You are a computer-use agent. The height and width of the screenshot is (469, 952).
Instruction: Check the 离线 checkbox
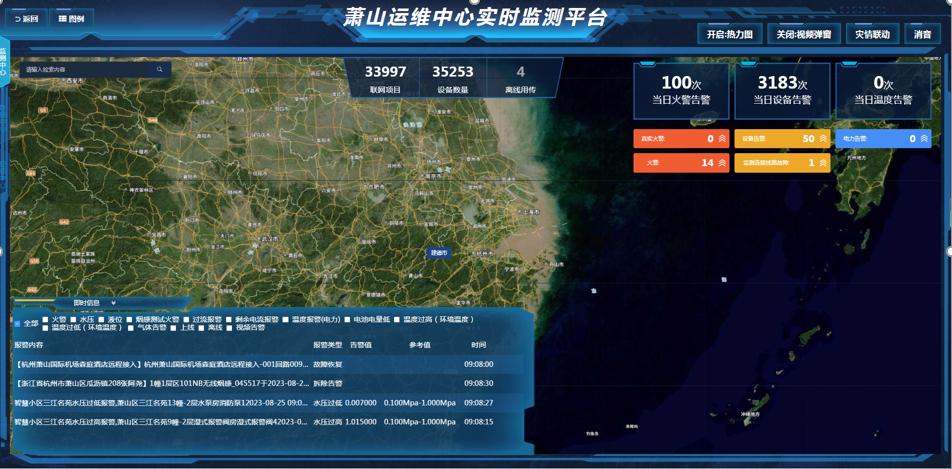click(x=201, y=327)
